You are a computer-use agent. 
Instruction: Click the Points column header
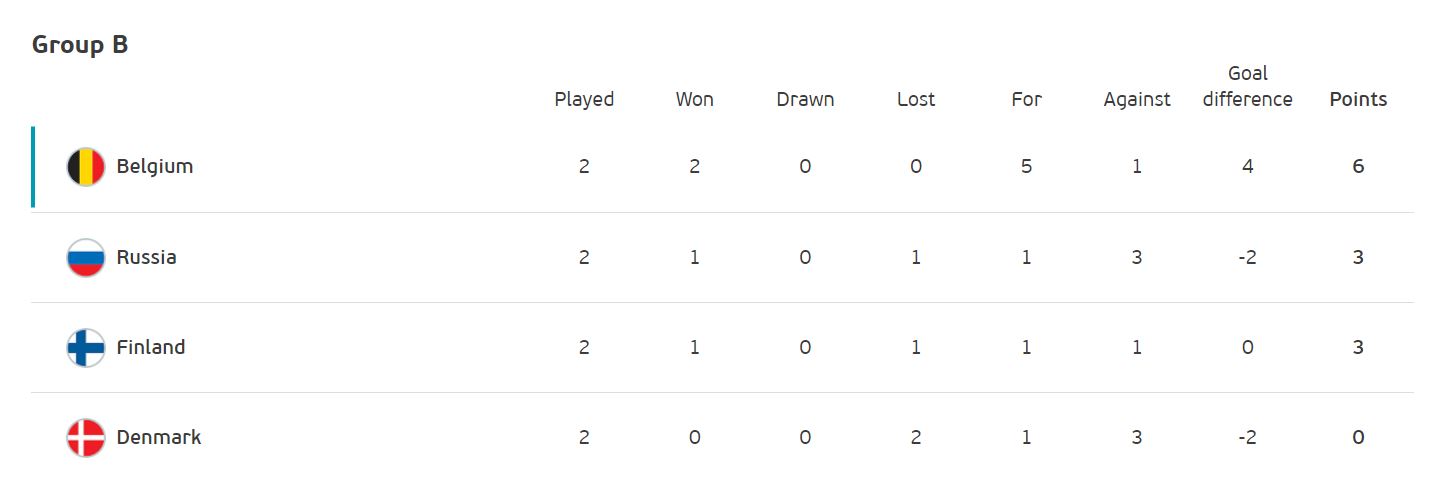(x=1358, y=99)
